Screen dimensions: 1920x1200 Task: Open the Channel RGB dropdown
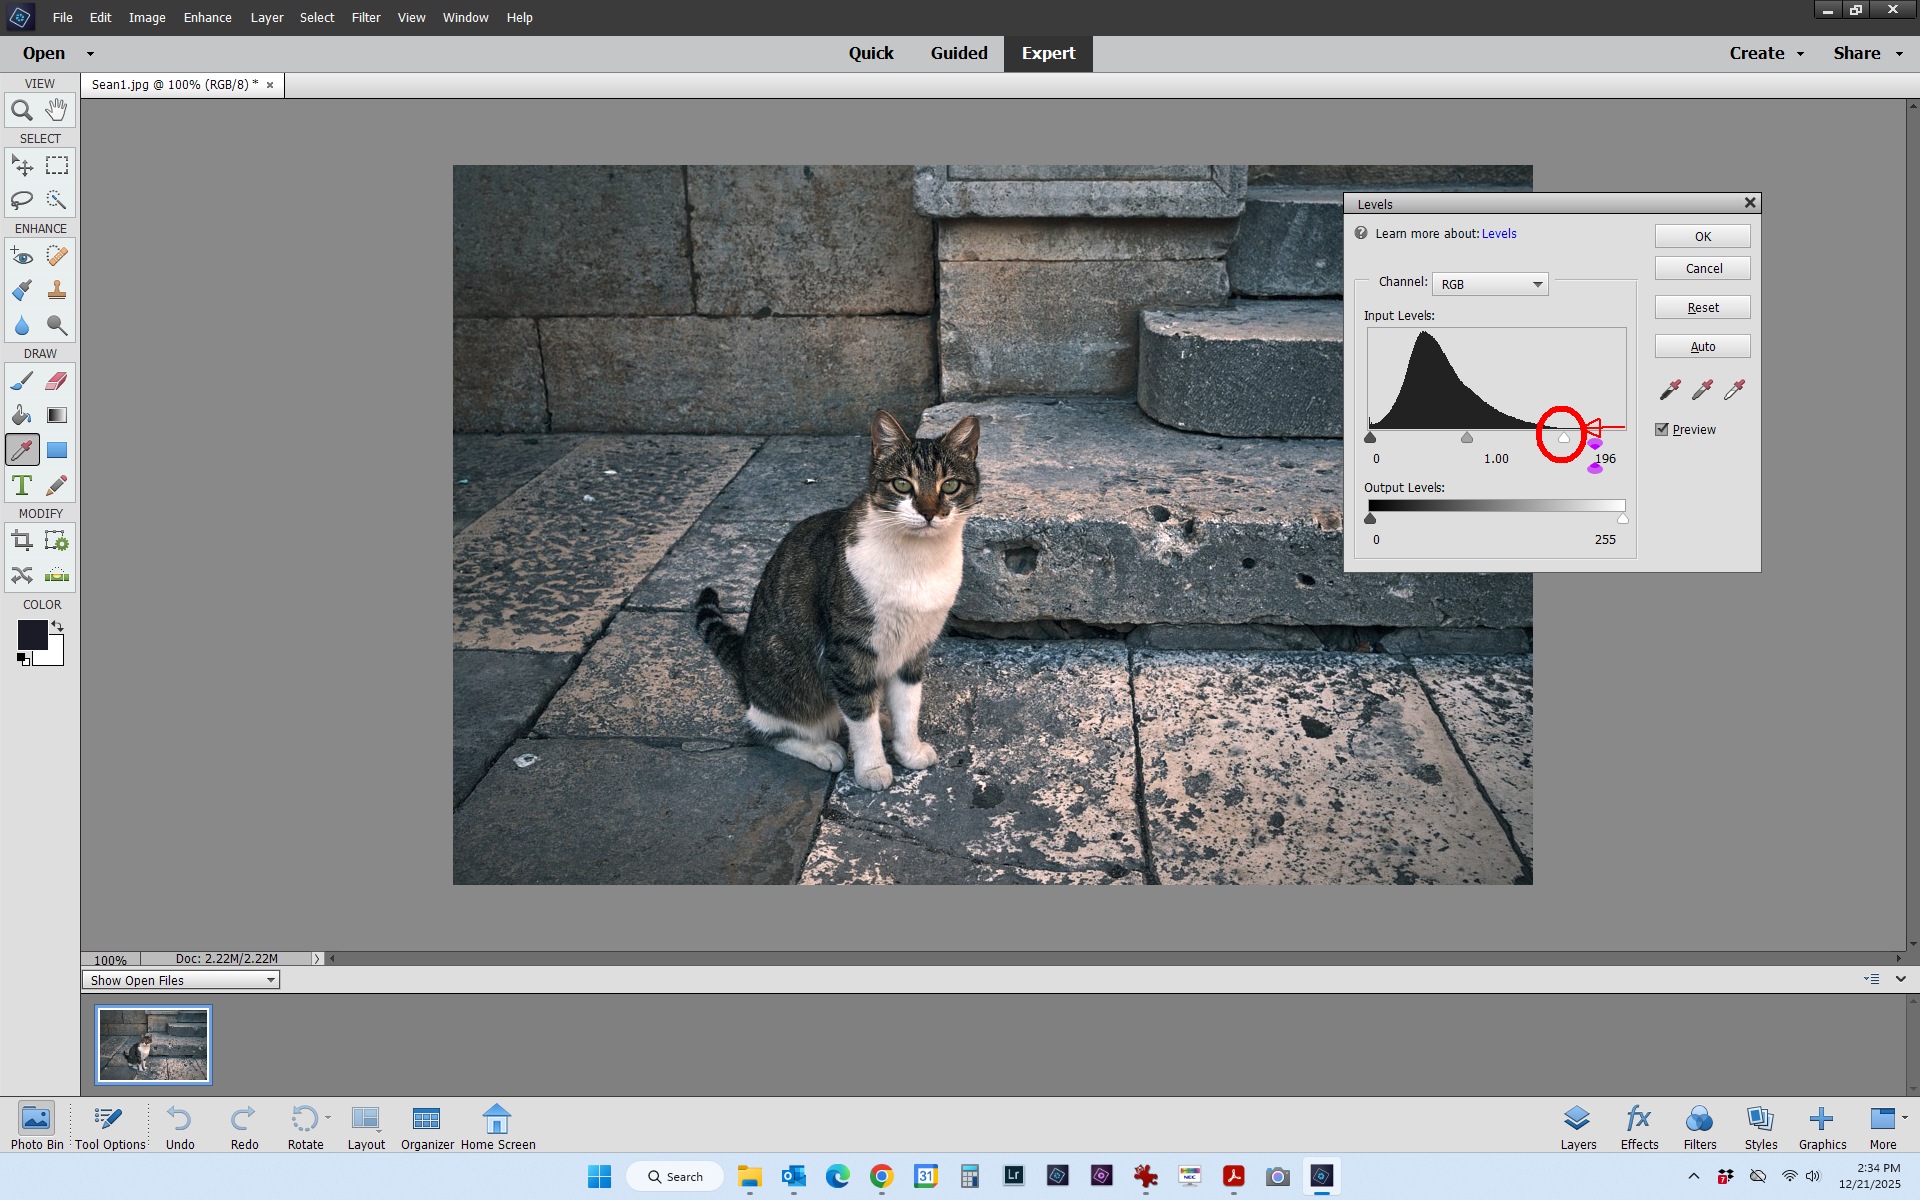[x=1490, y=284]
